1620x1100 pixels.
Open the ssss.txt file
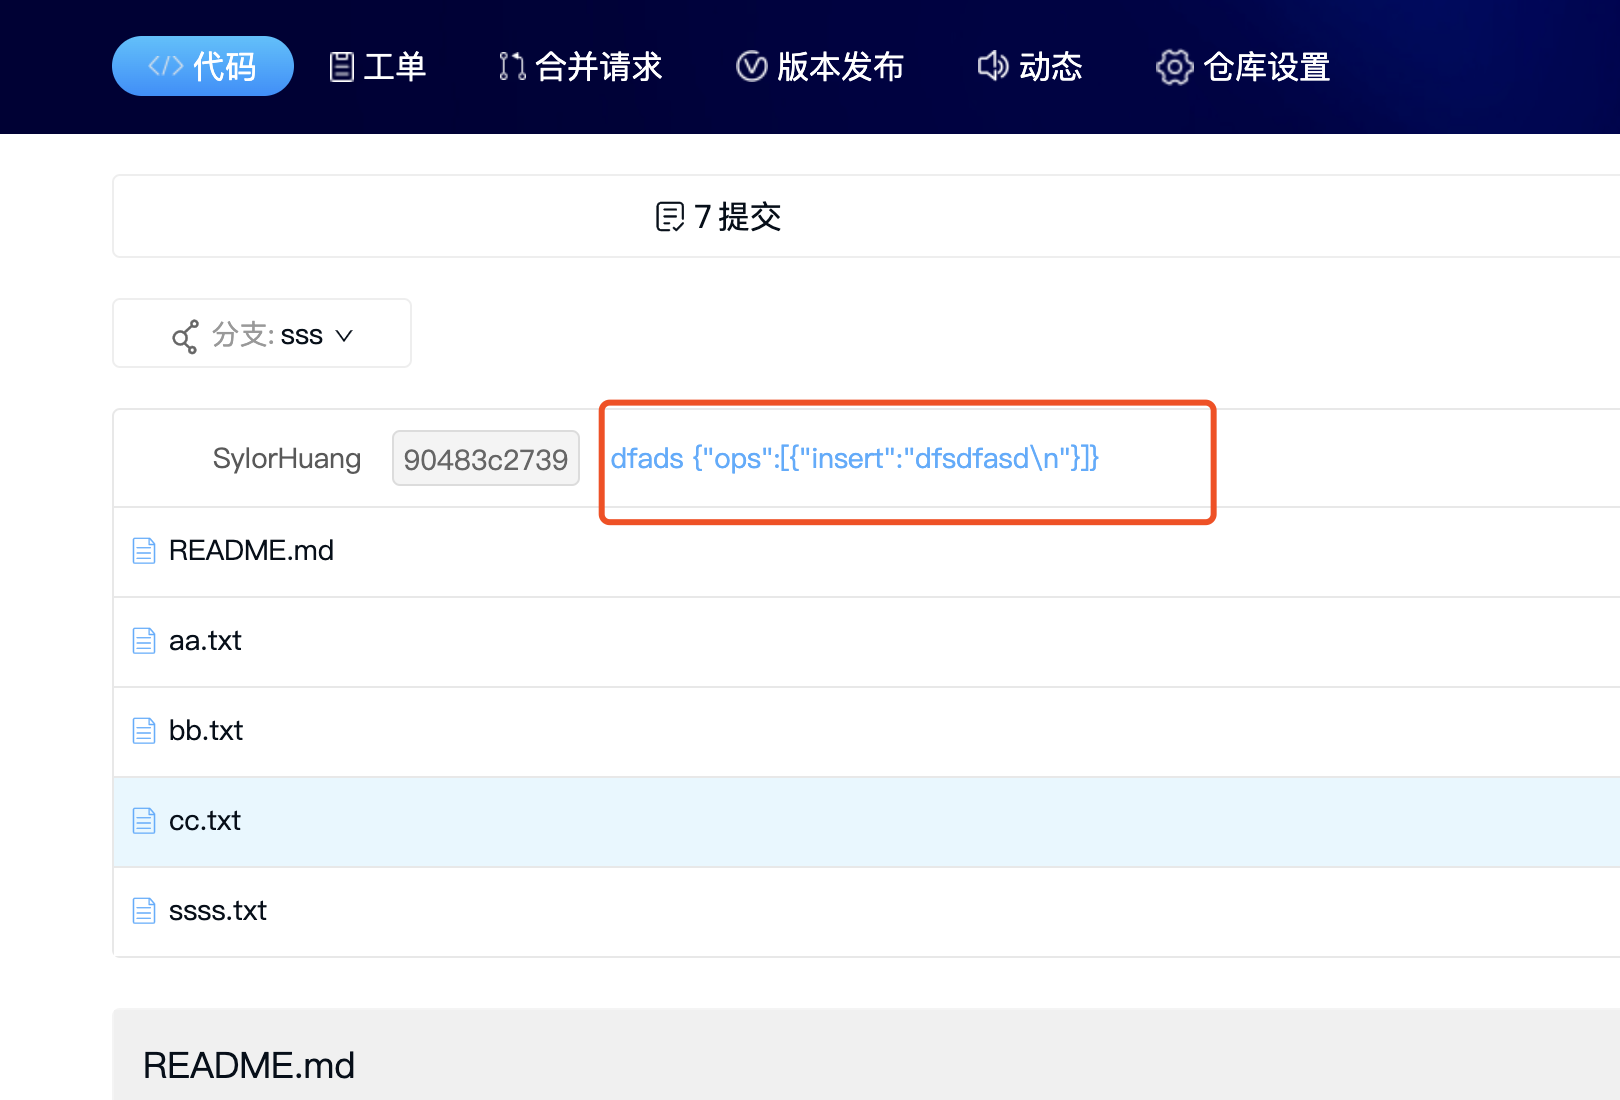click(218, 910)
